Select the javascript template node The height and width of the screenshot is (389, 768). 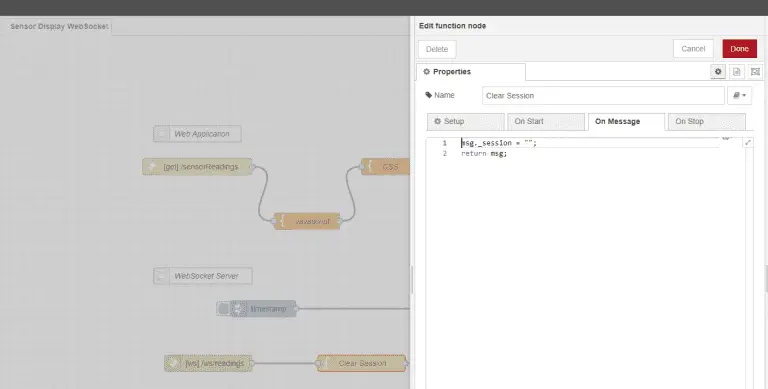pos(307,221)
